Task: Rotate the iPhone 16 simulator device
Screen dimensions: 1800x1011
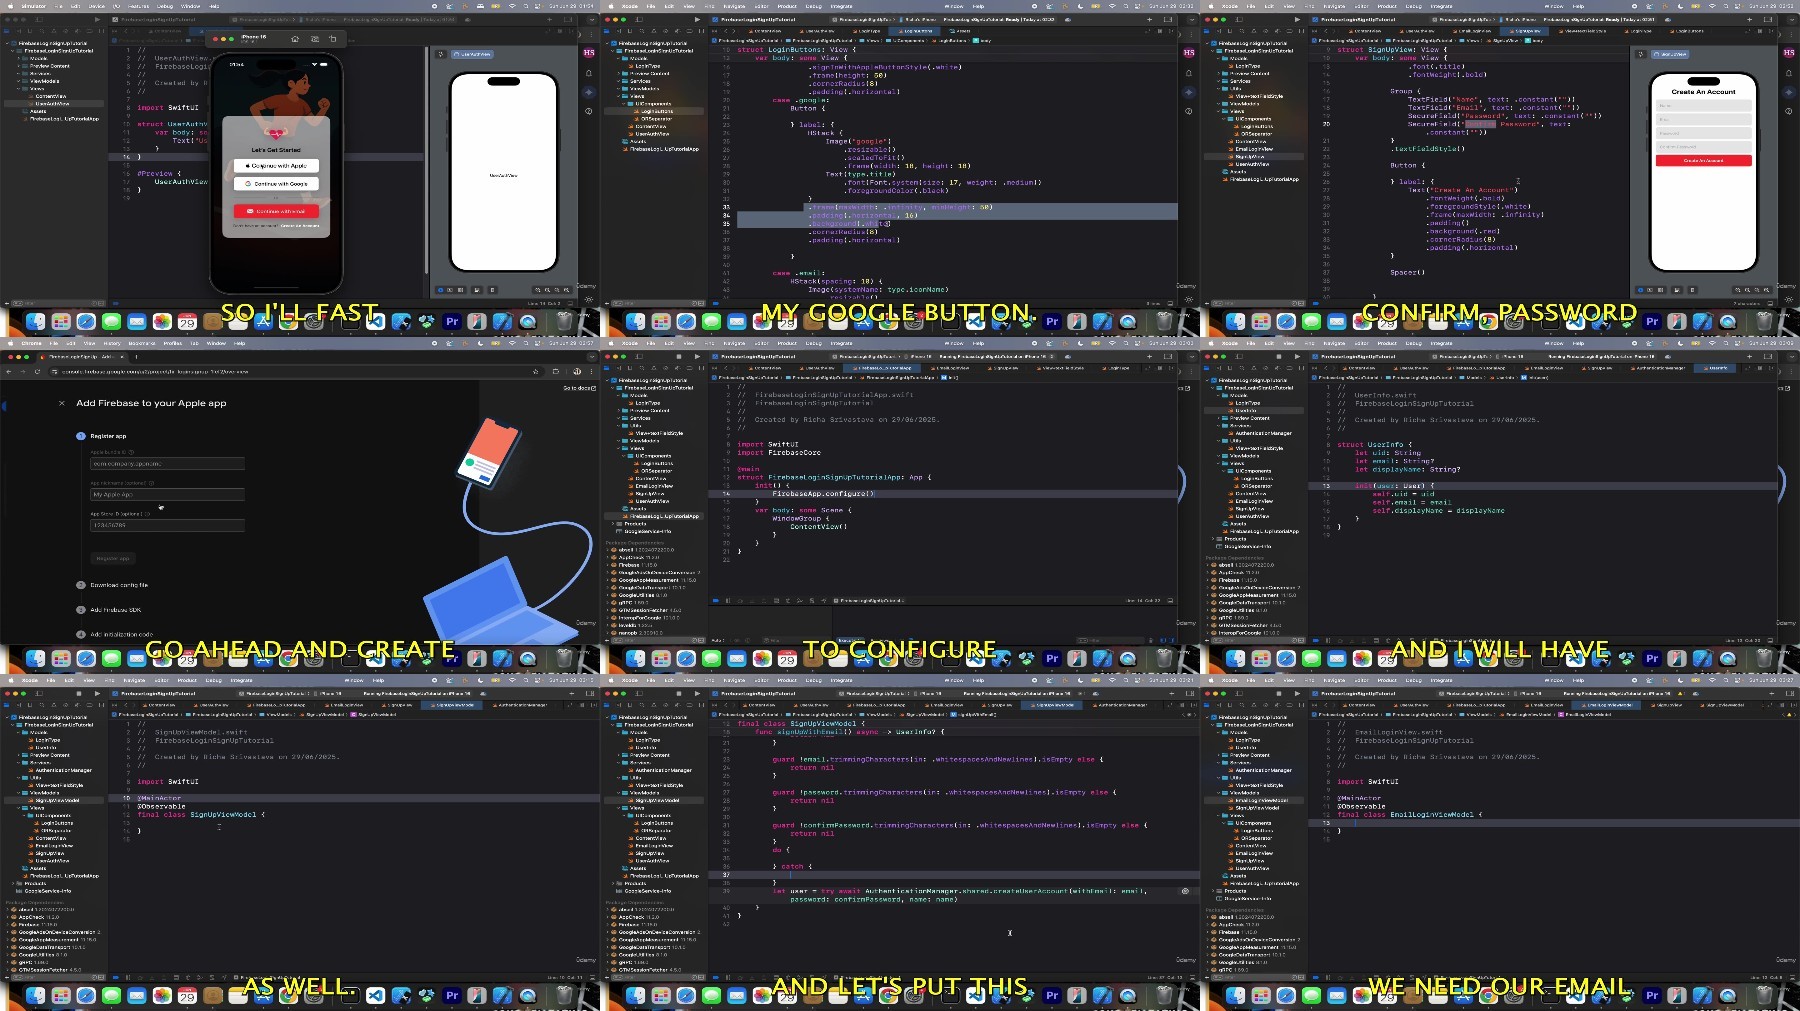Action: click(333, 39)
